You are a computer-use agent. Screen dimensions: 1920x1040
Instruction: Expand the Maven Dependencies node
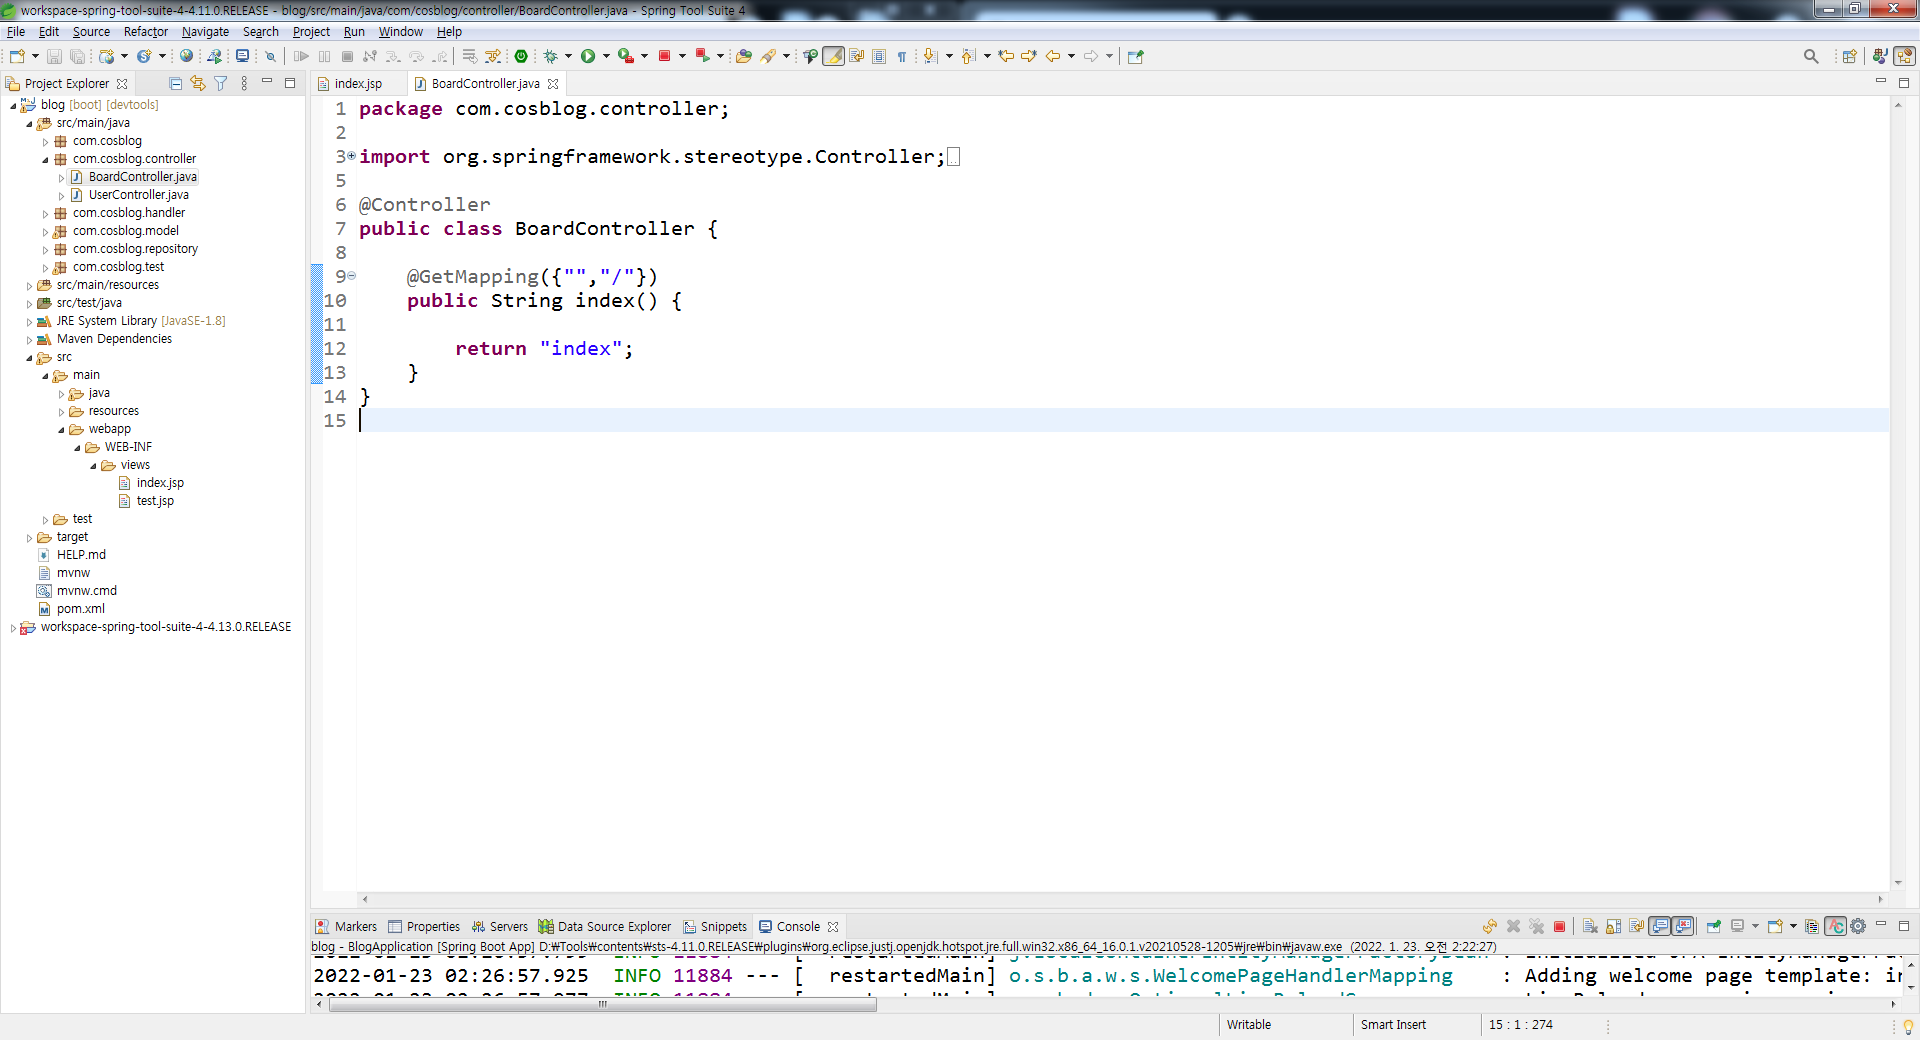pos(29,339)
